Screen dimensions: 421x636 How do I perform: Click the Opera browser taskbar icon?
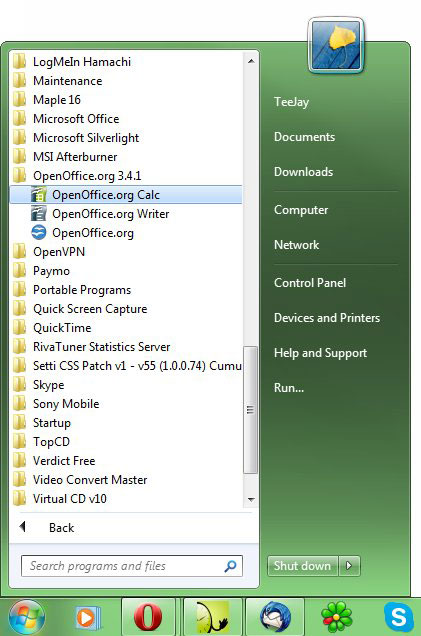click(148, 617)
